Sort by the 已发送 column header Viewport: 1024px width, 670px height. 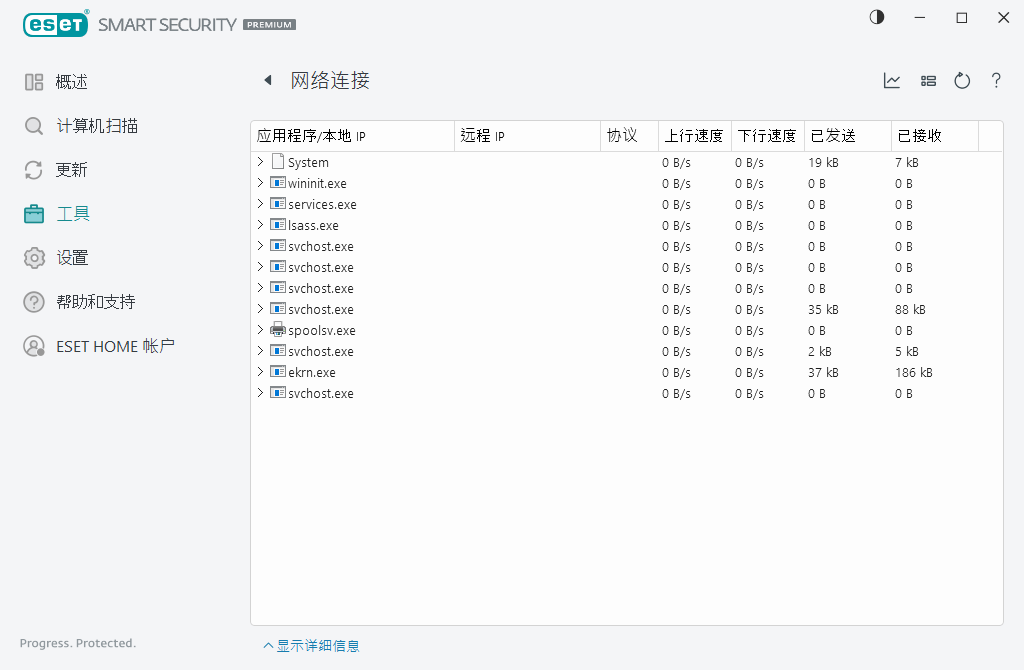845,135
